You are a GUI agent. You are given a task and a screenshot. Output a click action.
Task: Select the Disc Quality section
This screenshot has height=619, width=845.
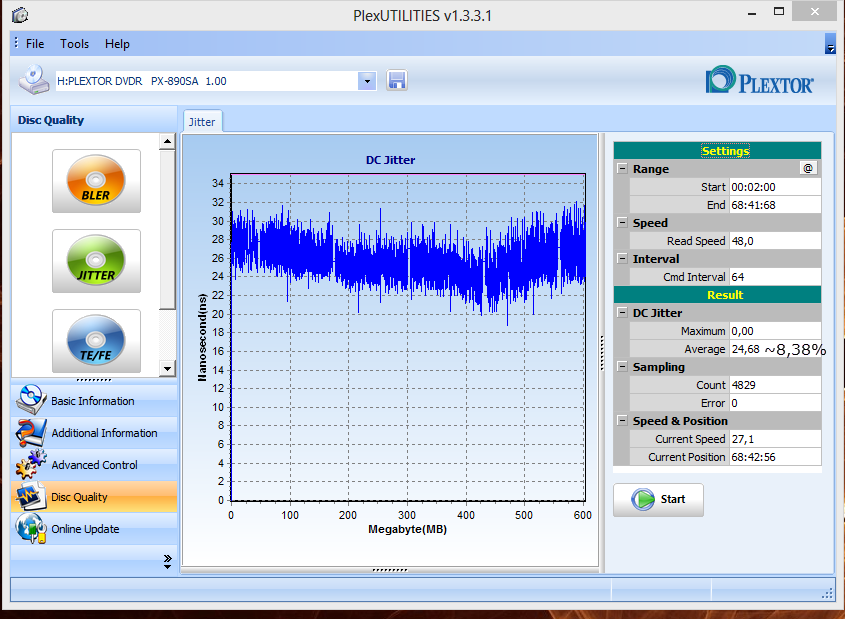pyautogui.click(x=94, y=496)
